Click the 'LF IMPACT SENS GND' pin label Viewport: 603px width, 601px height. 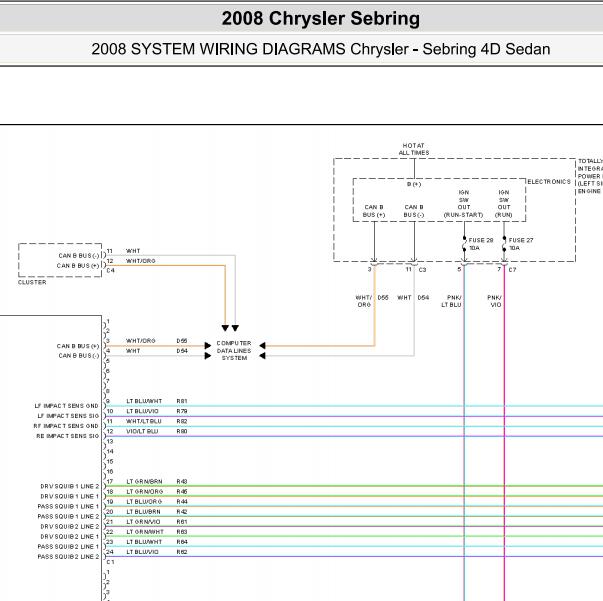(x=67, y=406)
